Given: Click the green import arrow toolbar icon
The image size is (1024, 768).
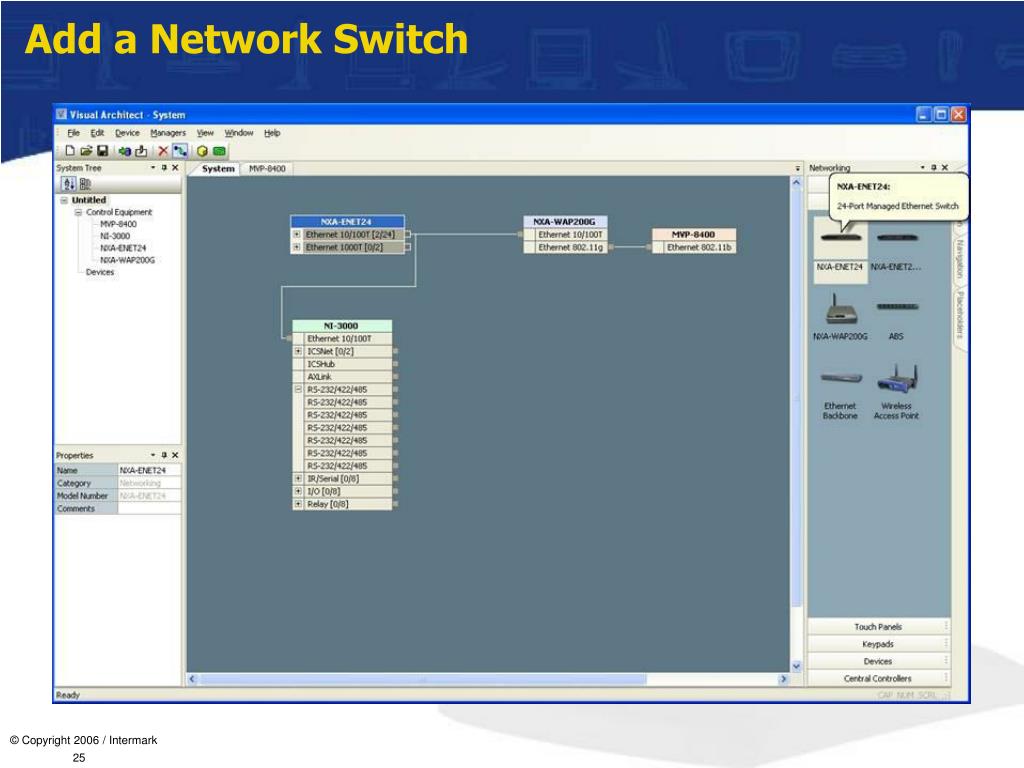Looking at the screenshot, I should pyautogui.click(x=124, y=151).
